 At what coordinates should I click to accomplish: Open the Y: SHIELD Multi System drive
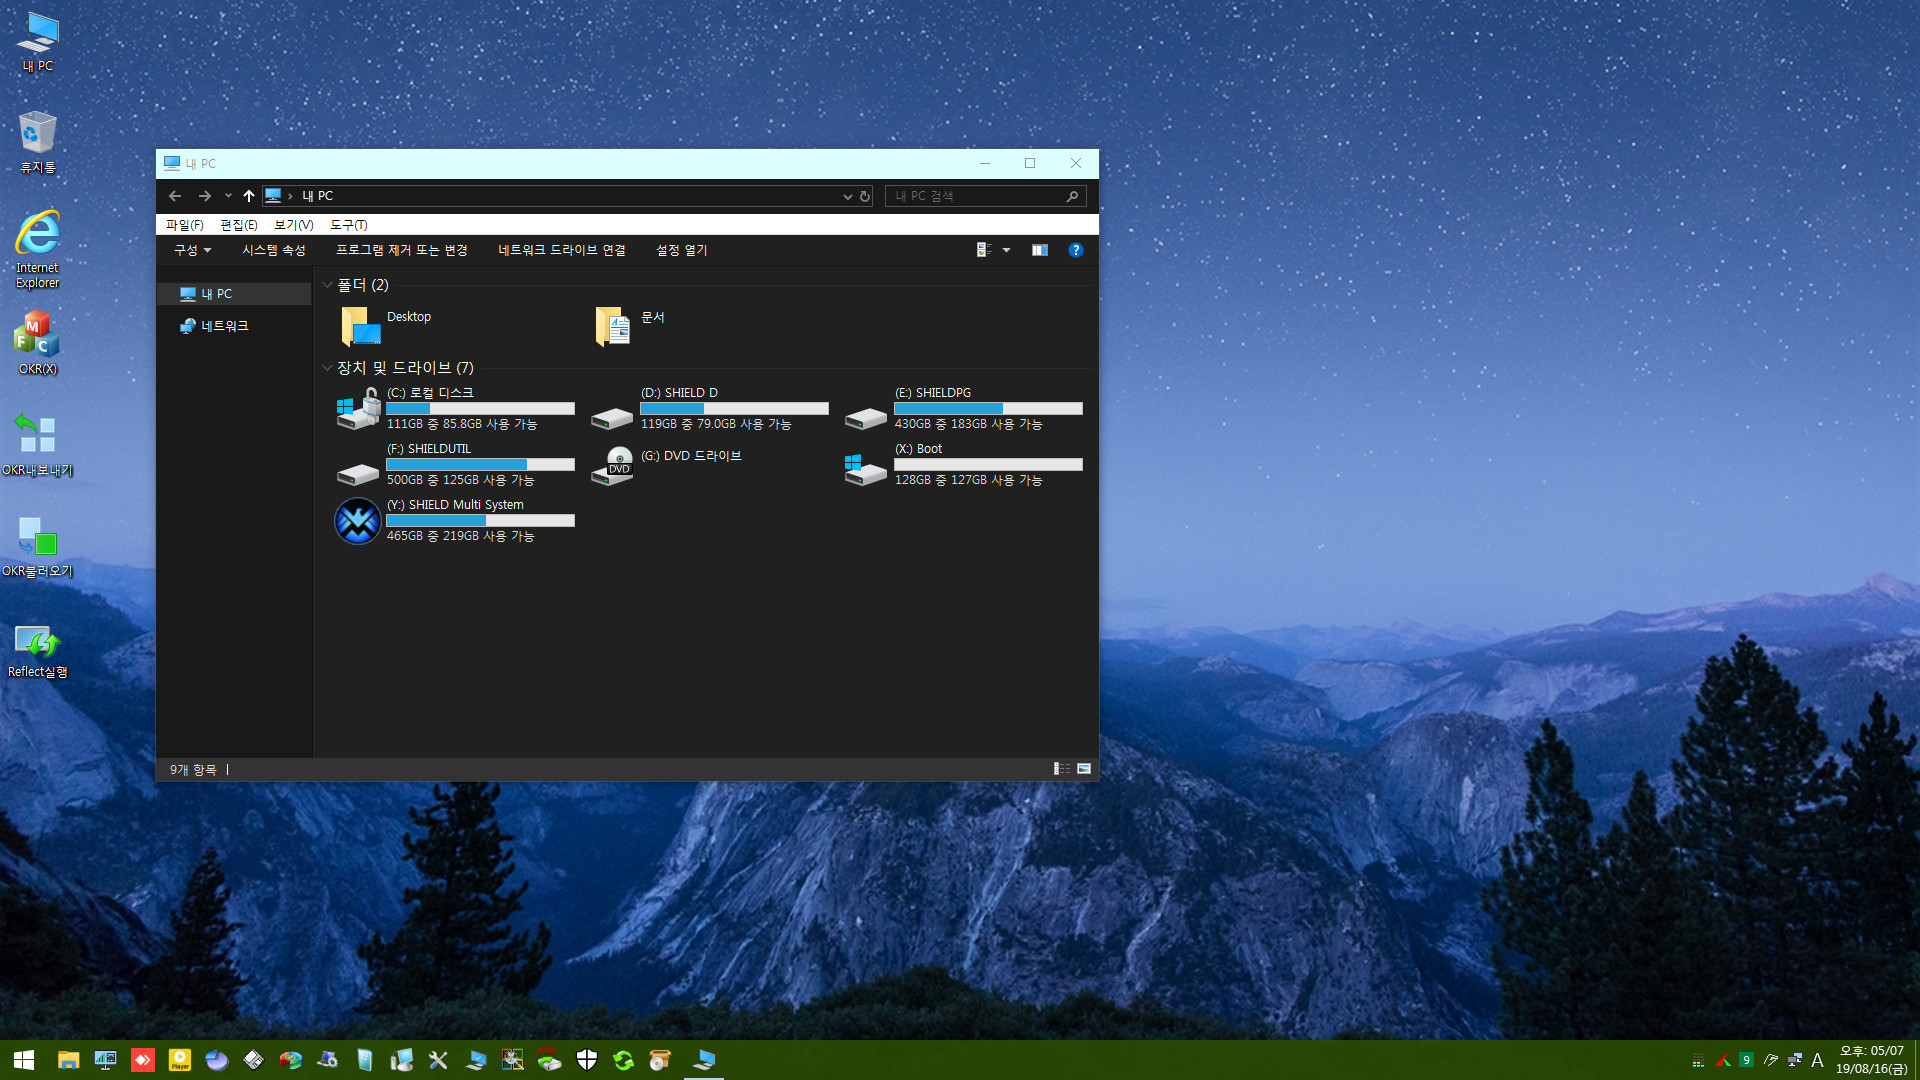click(x=455, y=520)
